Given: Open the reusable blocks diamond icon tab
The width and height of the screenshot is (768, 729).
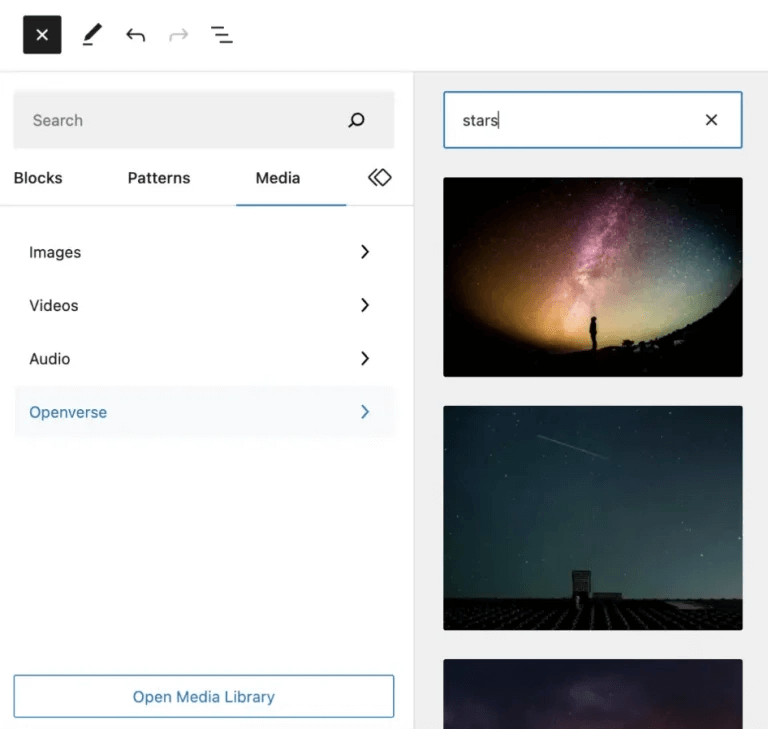Looking at the screenshot, I should coord(380,177).
